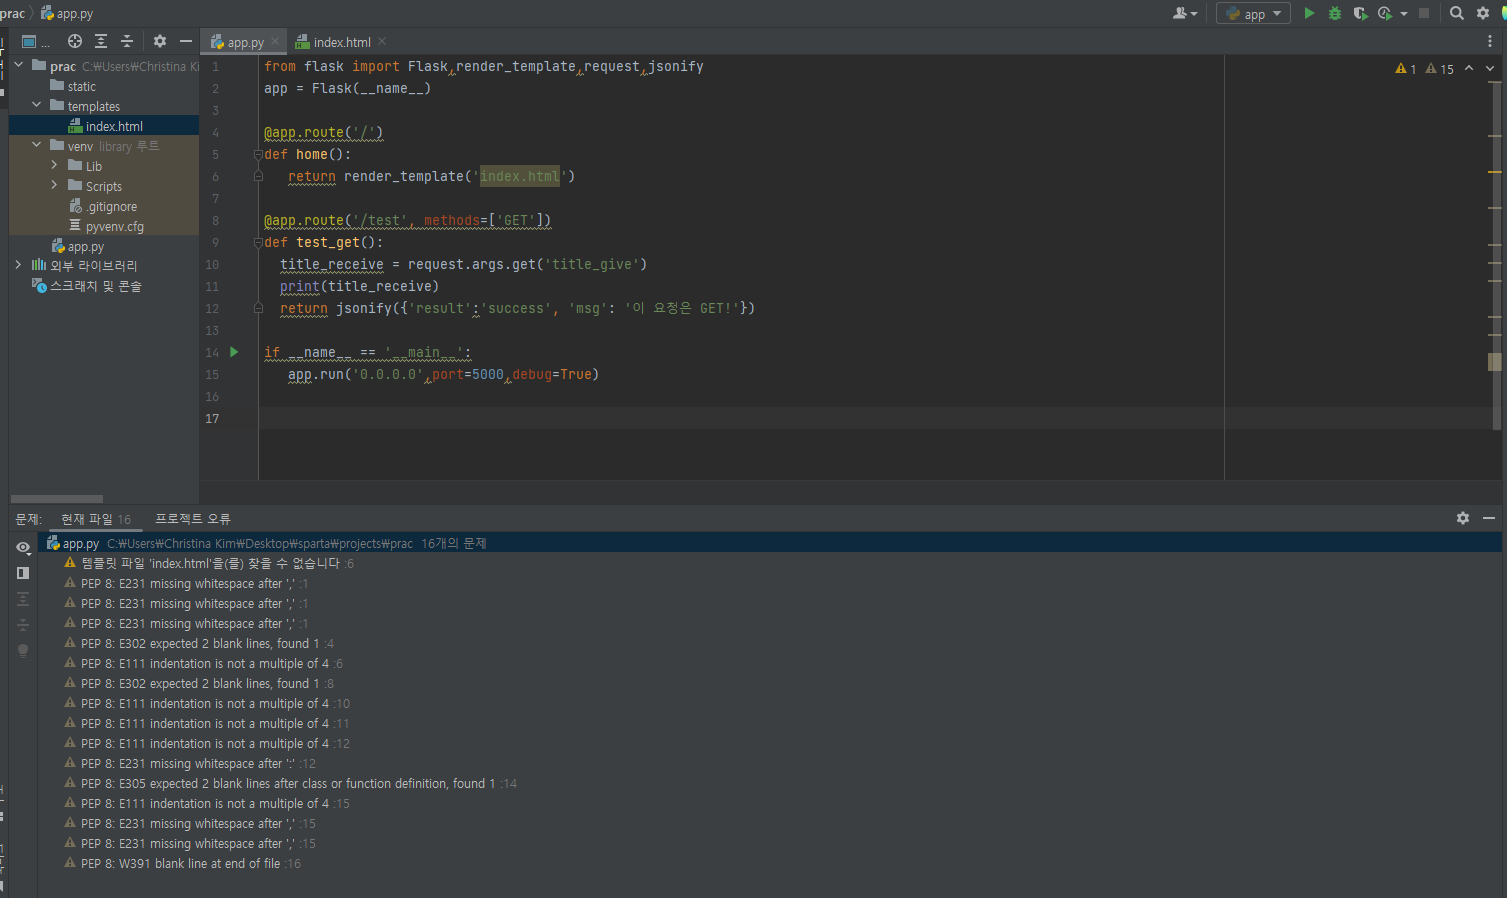Run the app configuration with the green play button
The width and height of the screenshot is (1507, 898).
(x=1309, y=13)
